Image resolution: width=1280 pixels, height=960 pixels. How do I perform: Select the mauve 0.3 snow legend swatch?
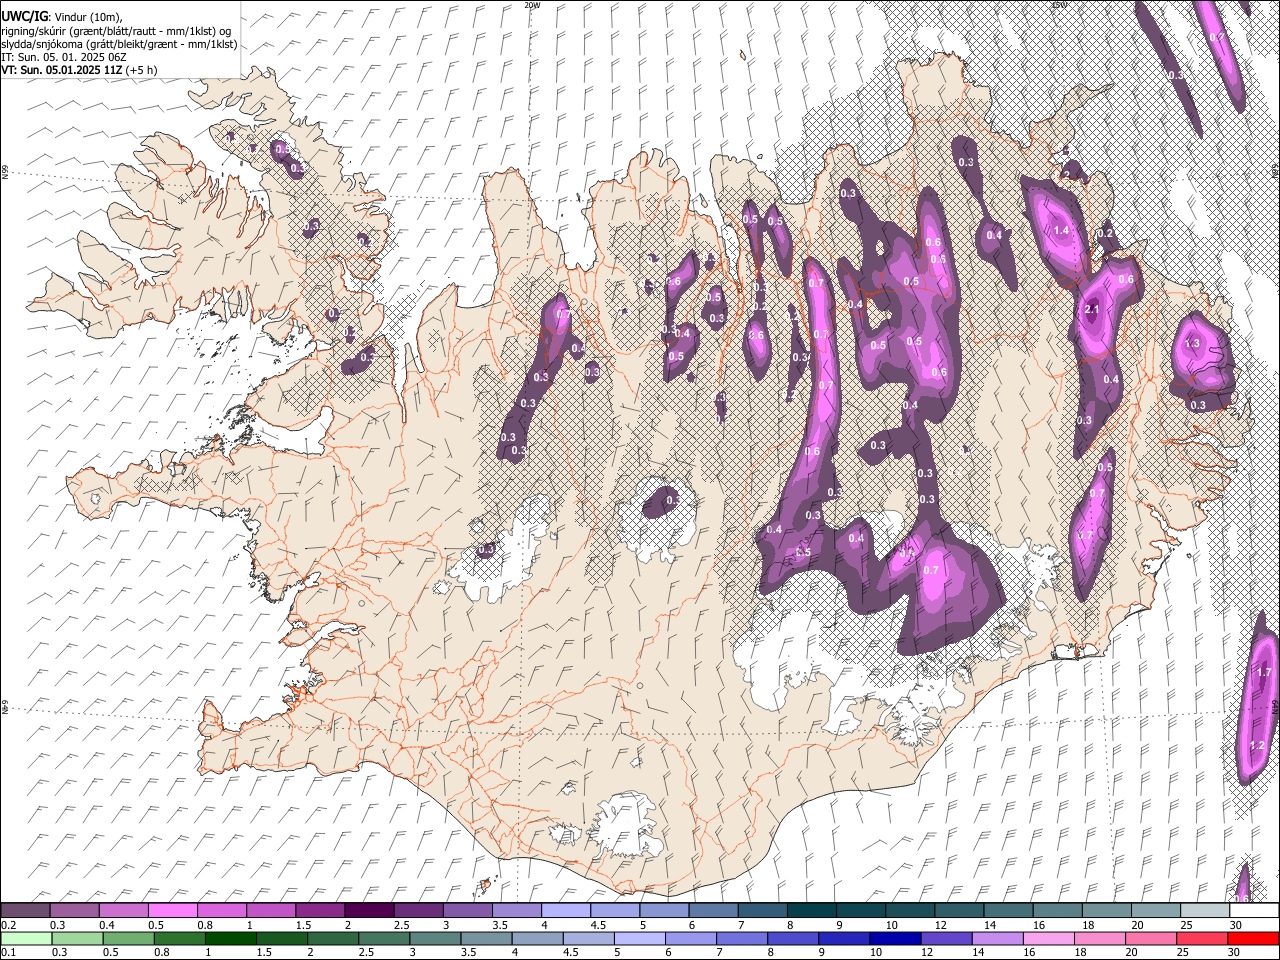[x=75, y=910]
